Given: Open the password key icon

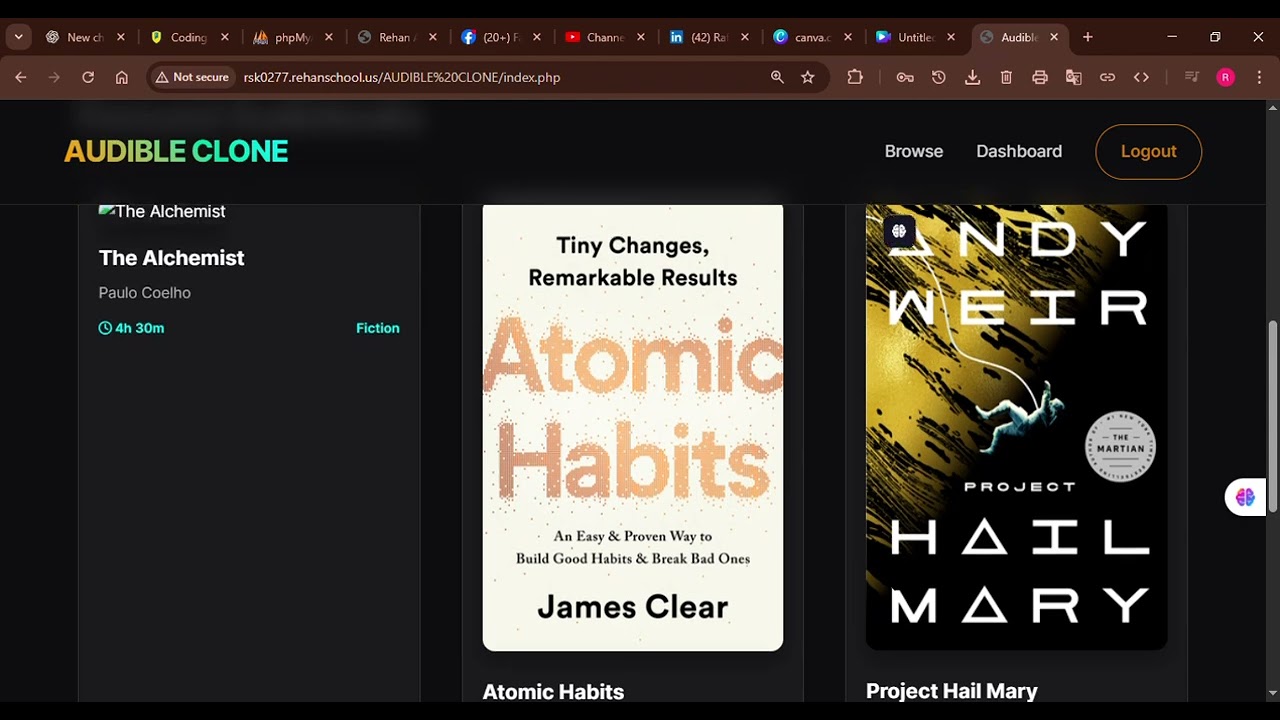Looking at the screenshot, I should [x=905, y=77].
